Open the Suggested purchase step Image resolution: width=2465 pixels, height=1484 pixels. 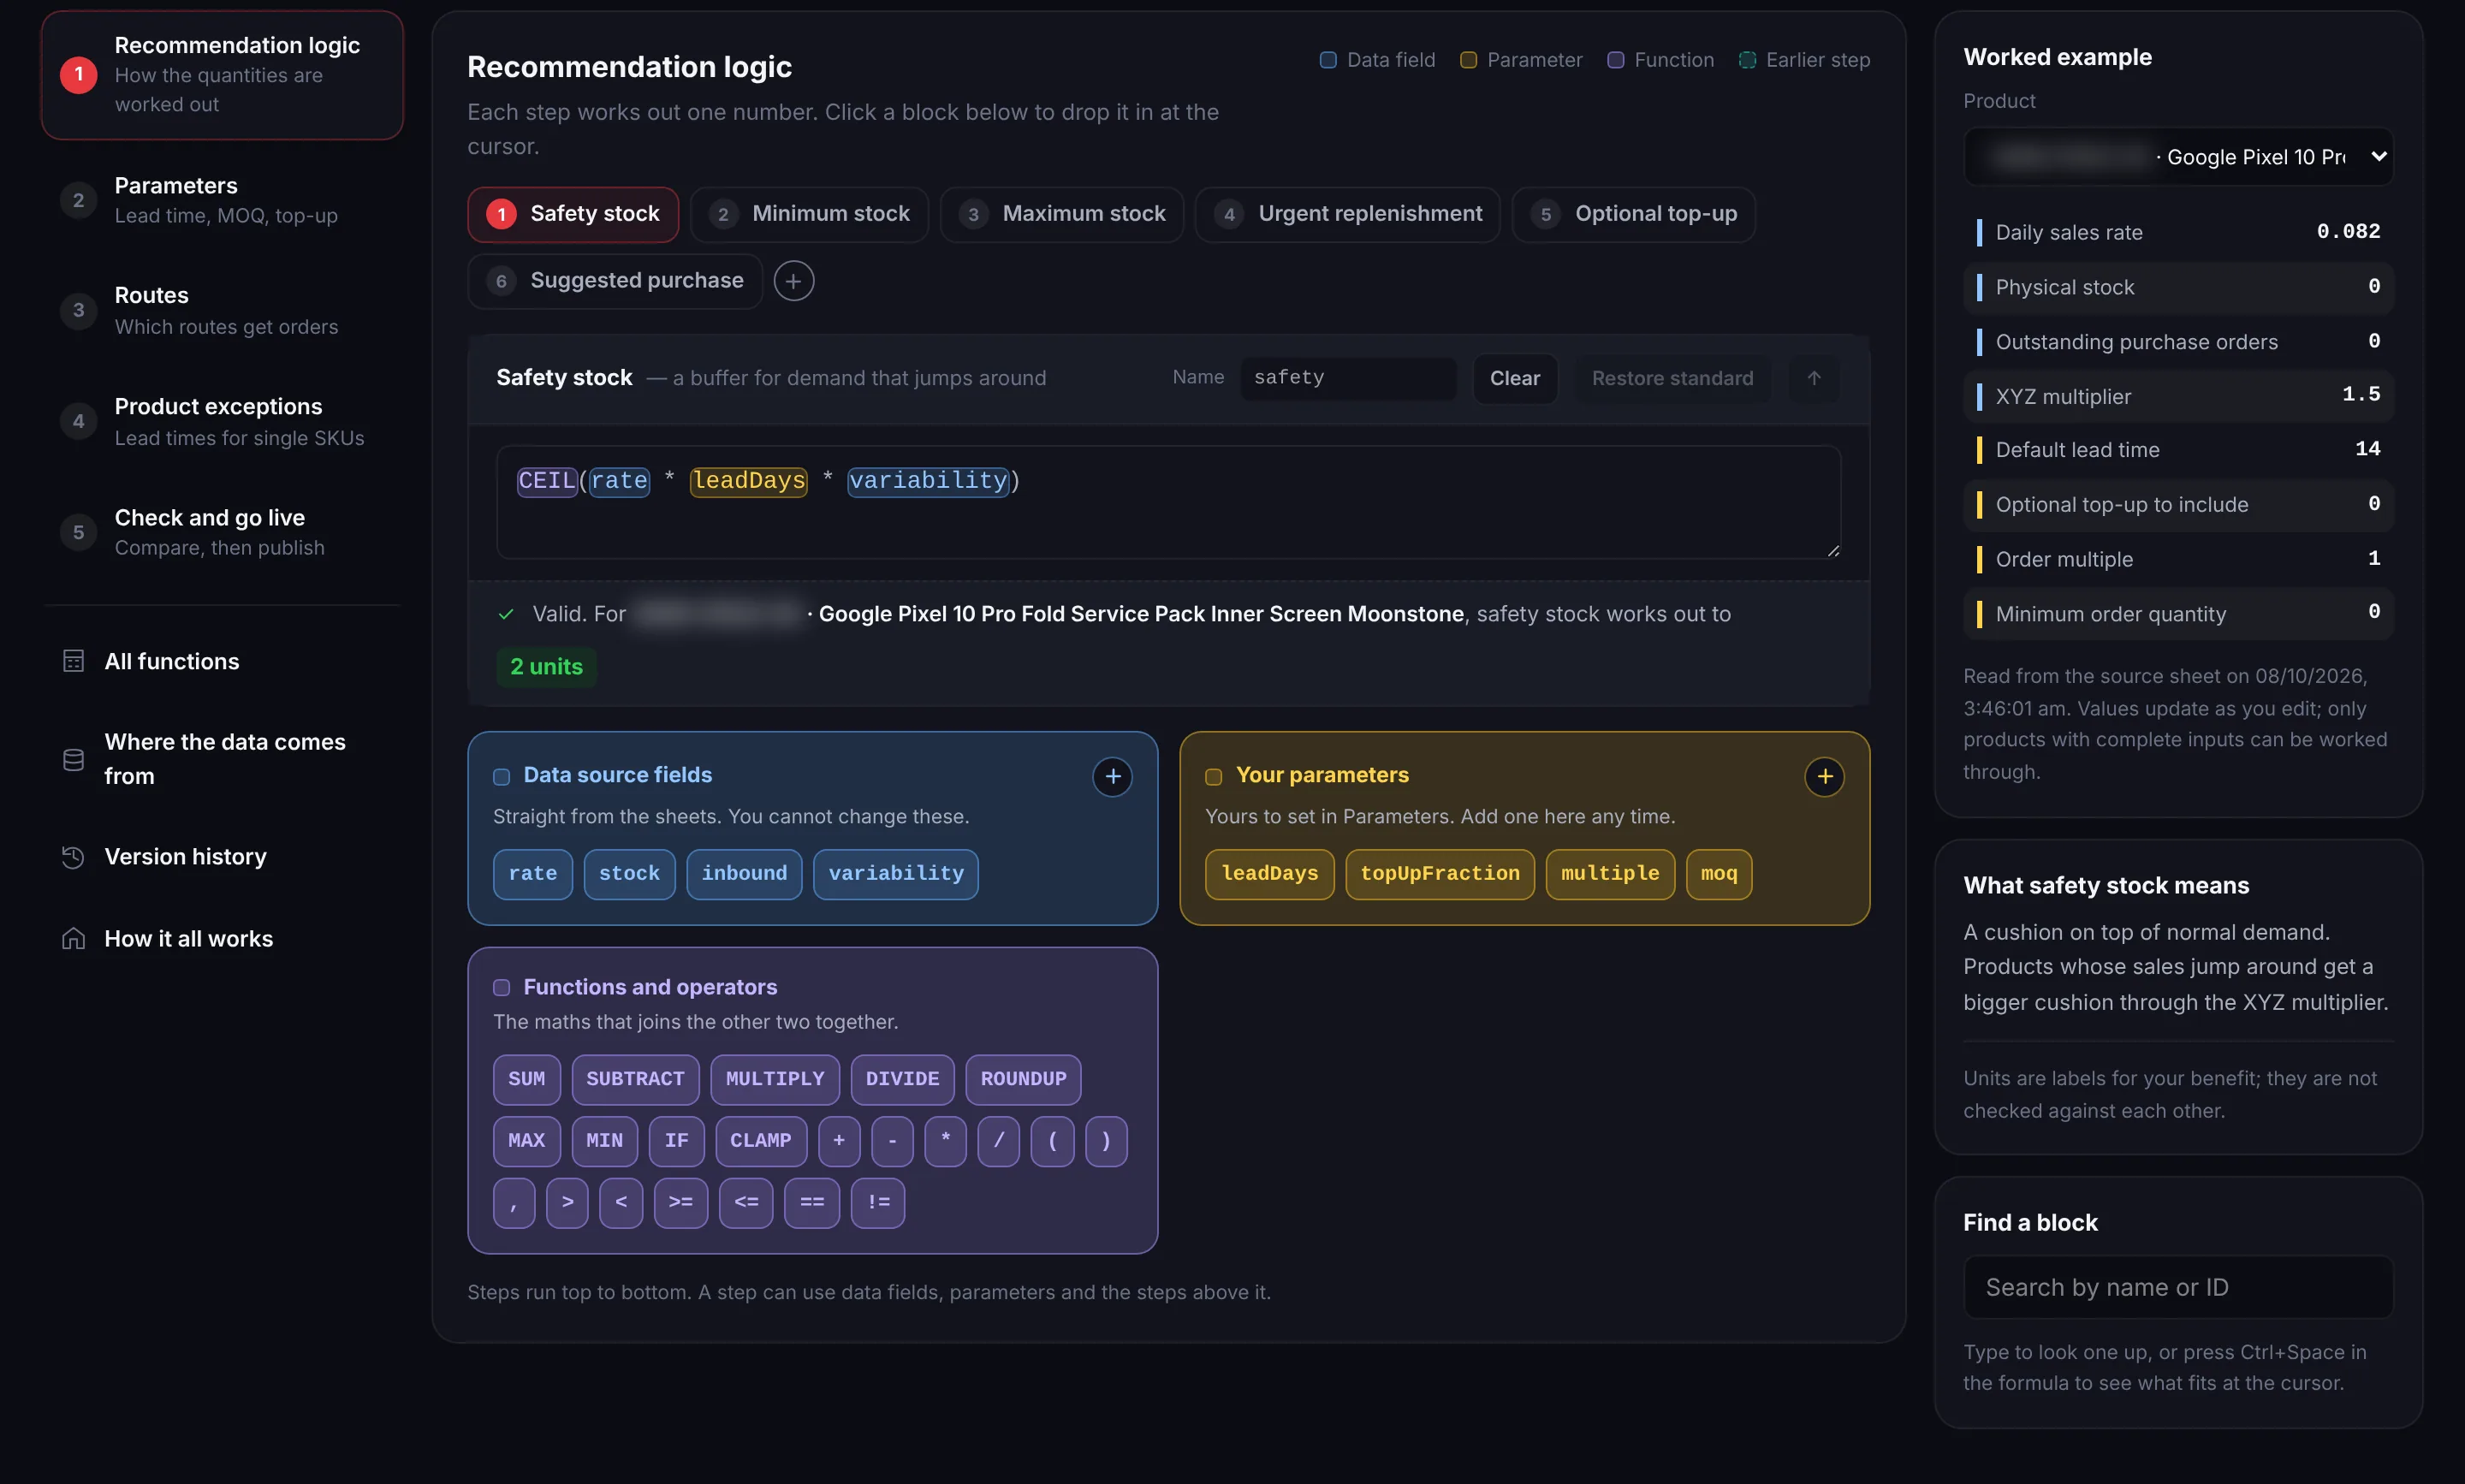click(615, 281)
